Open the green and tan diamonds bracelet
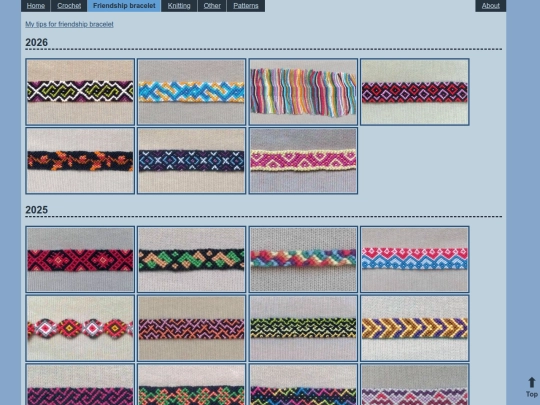This screenshot has height=405, width=540. (x=191, y=259)
